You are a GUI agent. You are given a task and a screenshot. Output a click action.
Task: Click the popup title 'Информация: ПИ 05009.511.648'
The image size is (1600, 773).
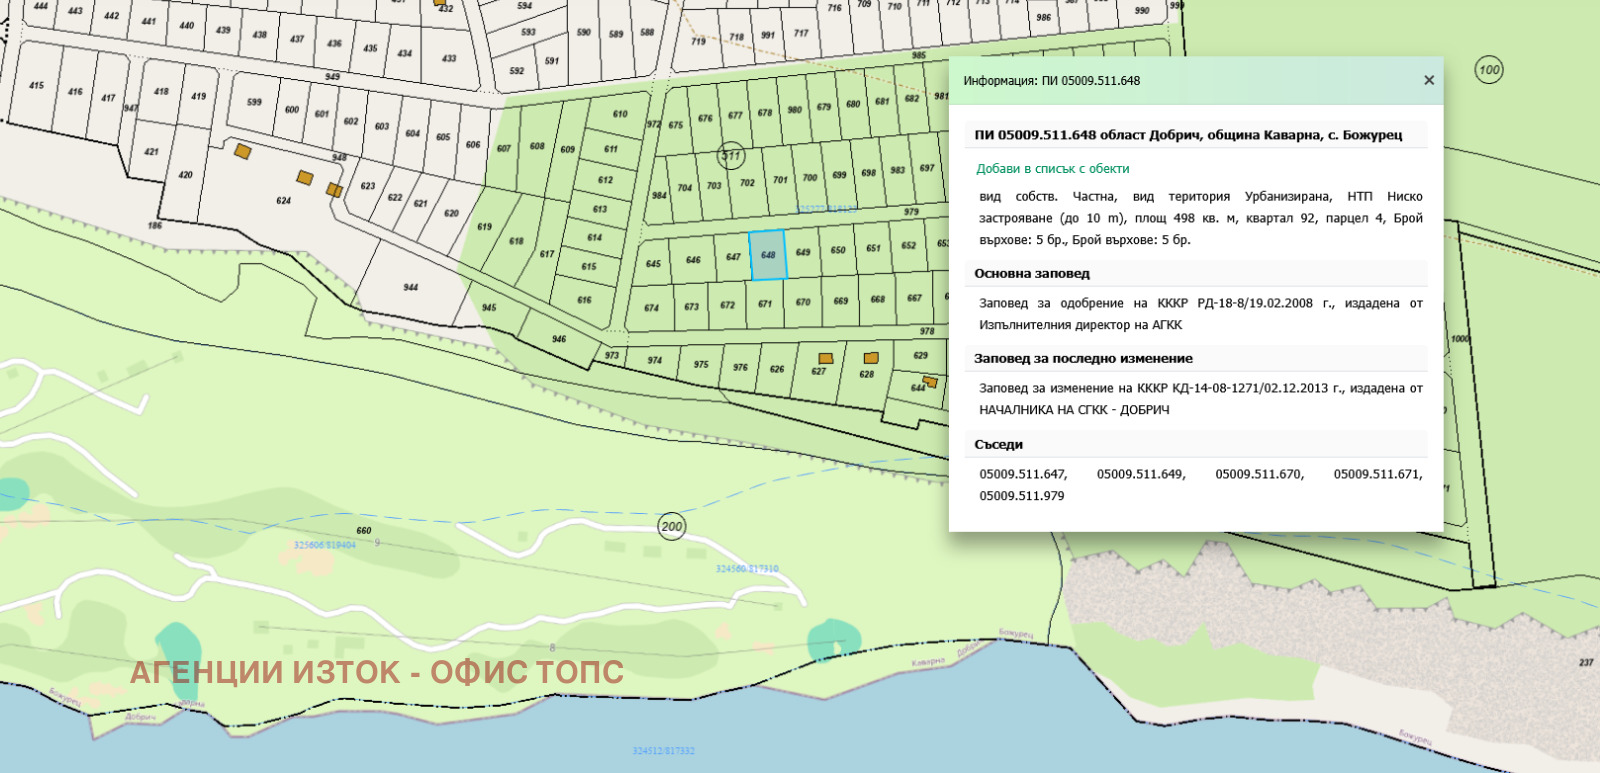1051,81
